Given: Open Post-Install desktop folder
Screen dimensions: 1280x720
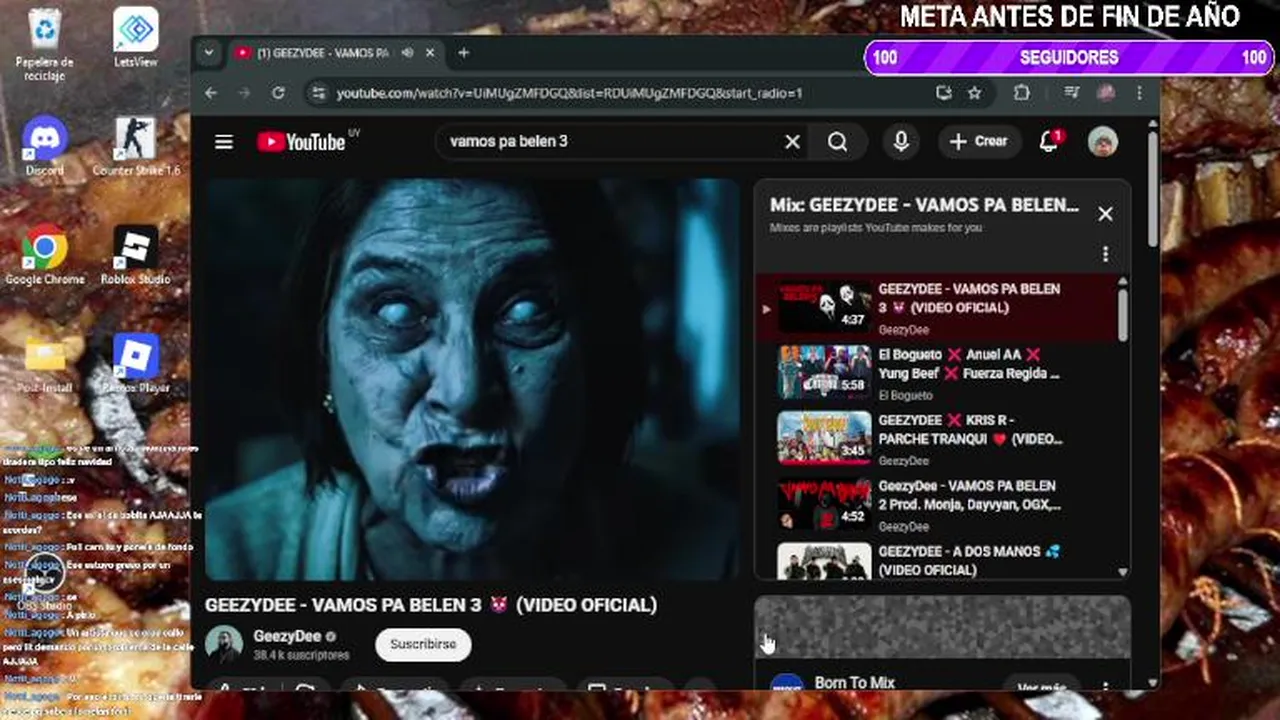Looking at the screenshot, I should 45,364.
